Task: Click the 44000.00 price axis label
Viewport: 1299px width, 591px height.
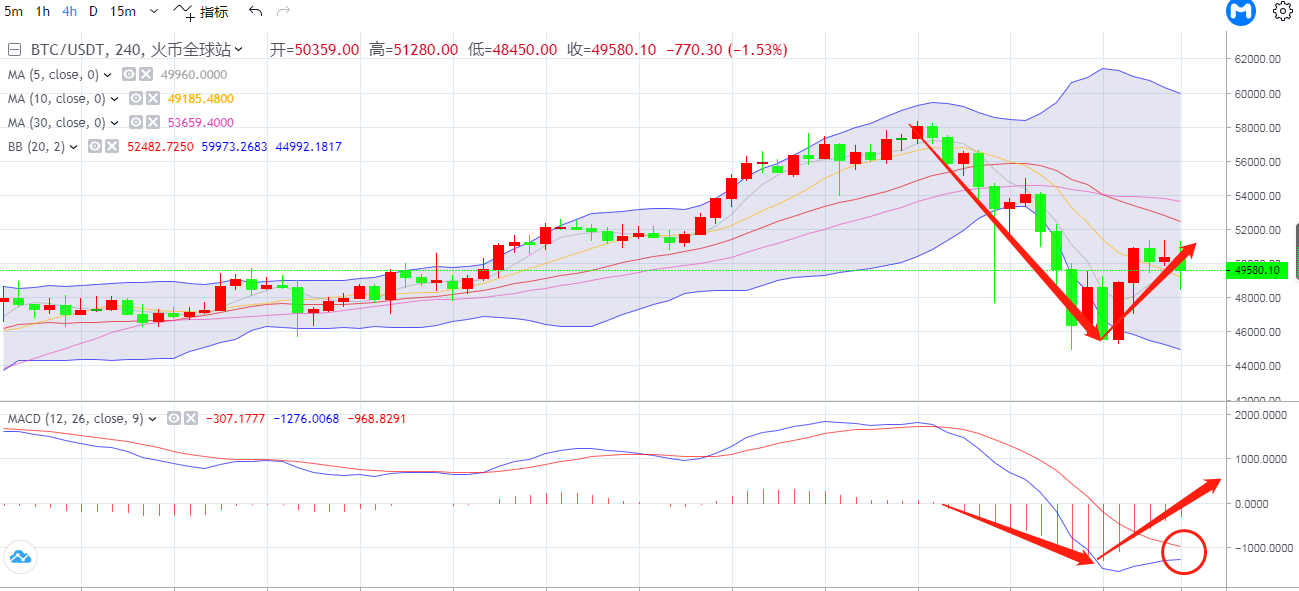Action: pyautogui.click(x=1258, y=366)
